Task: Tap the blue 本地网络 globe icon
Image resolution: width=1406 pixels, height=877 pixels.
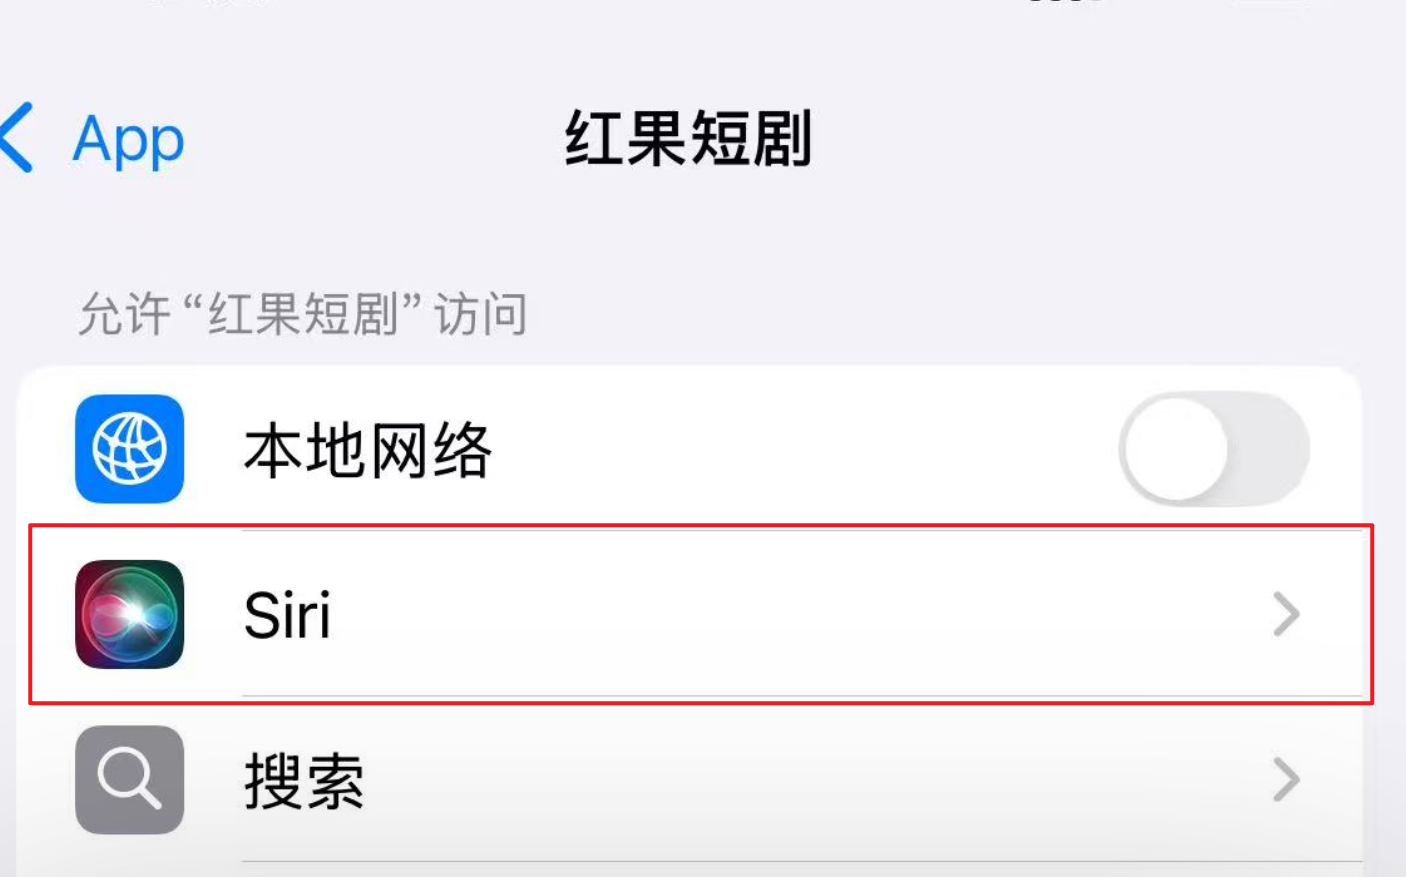Action: (130, 449)
